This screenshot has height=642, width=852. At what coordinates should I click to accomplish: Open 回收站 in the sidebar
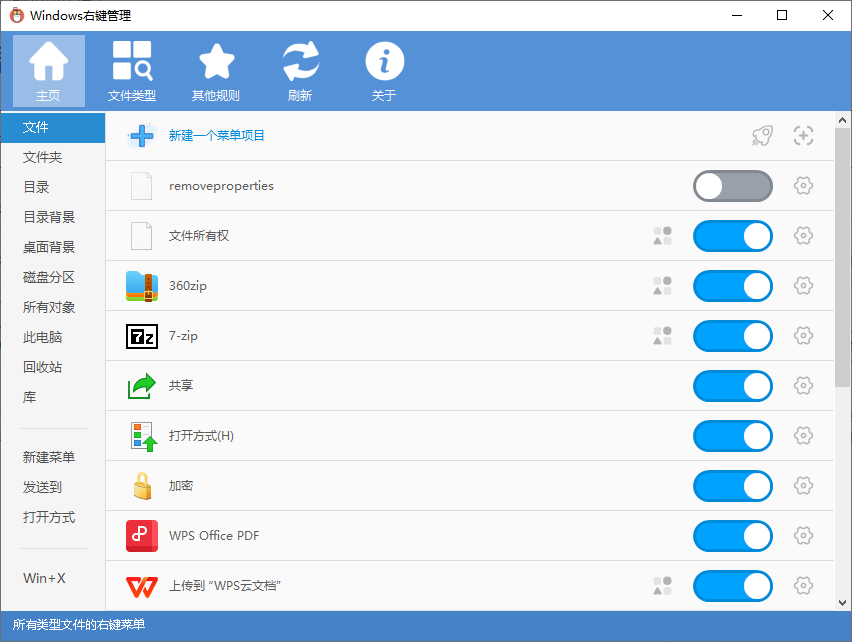tap(53, 367)
